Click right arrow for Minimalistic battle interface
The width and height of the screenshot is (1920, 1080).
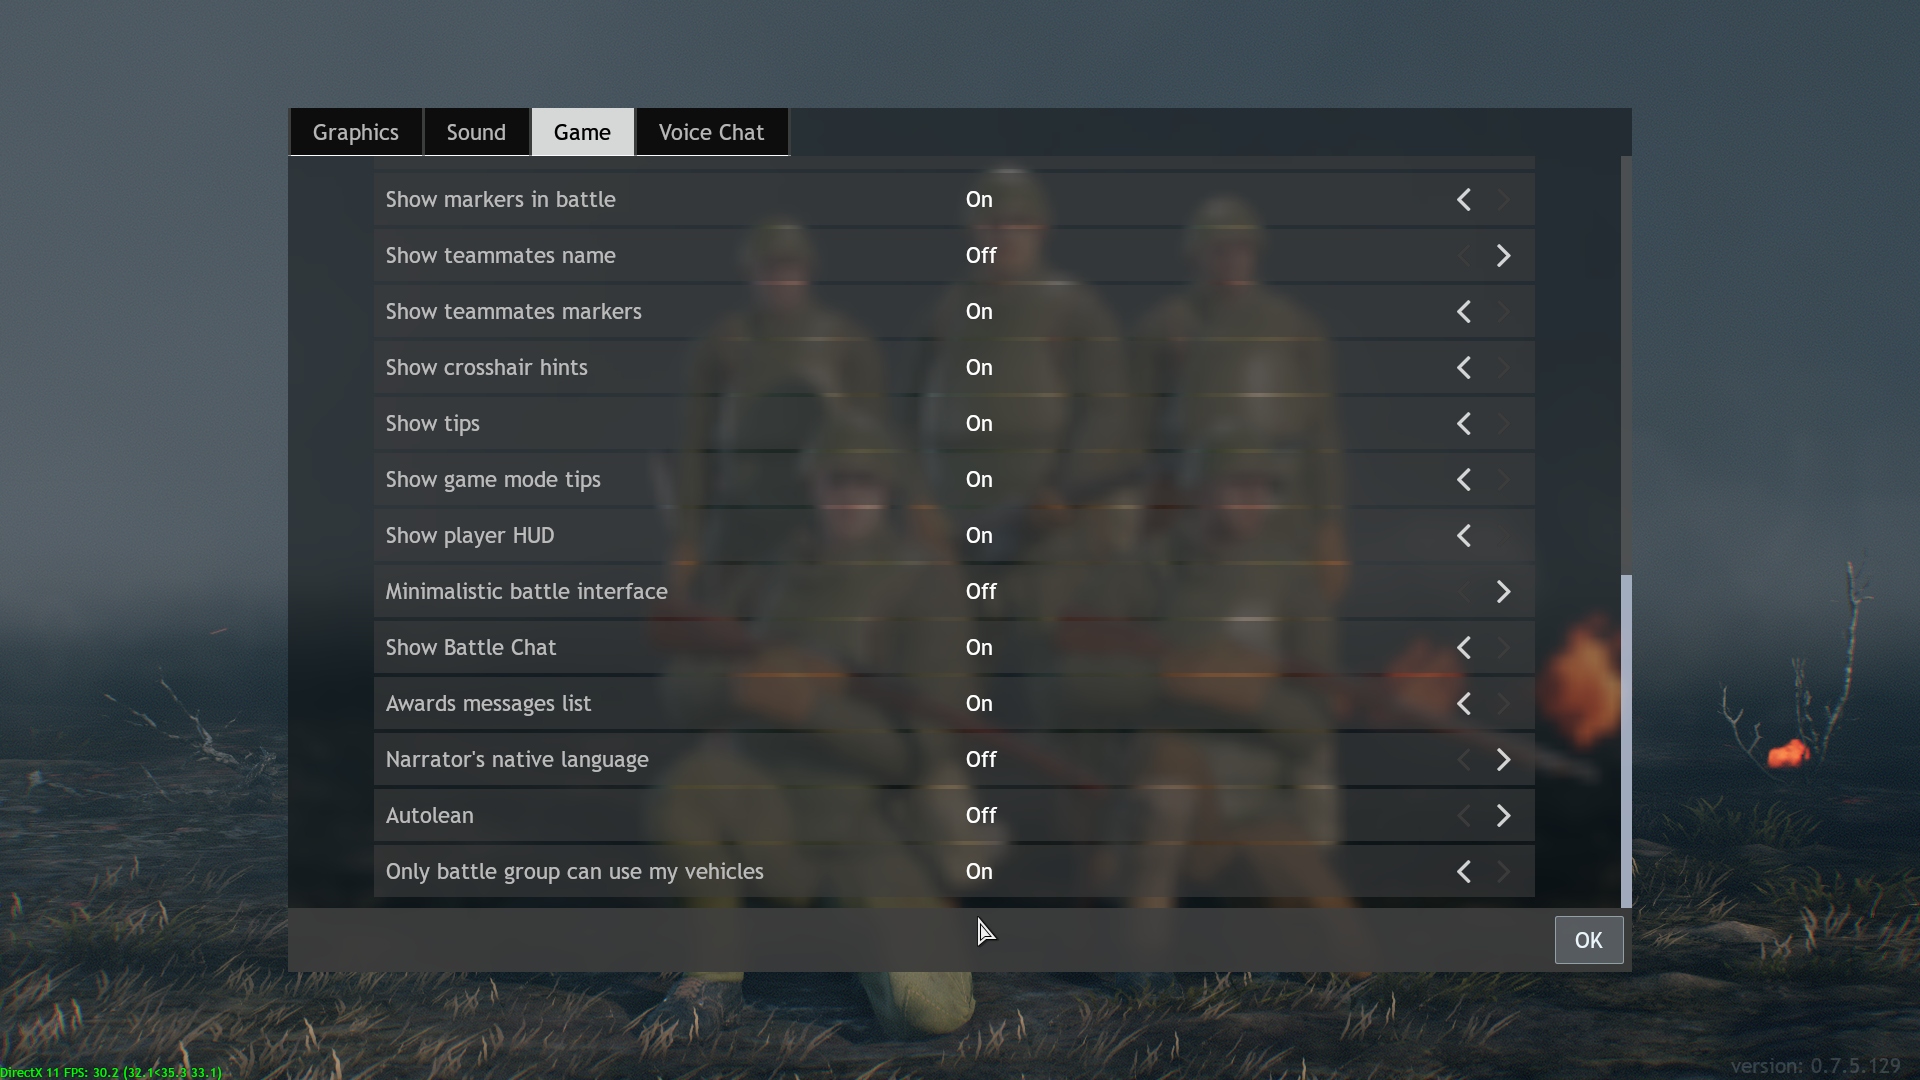(1503, 592)
